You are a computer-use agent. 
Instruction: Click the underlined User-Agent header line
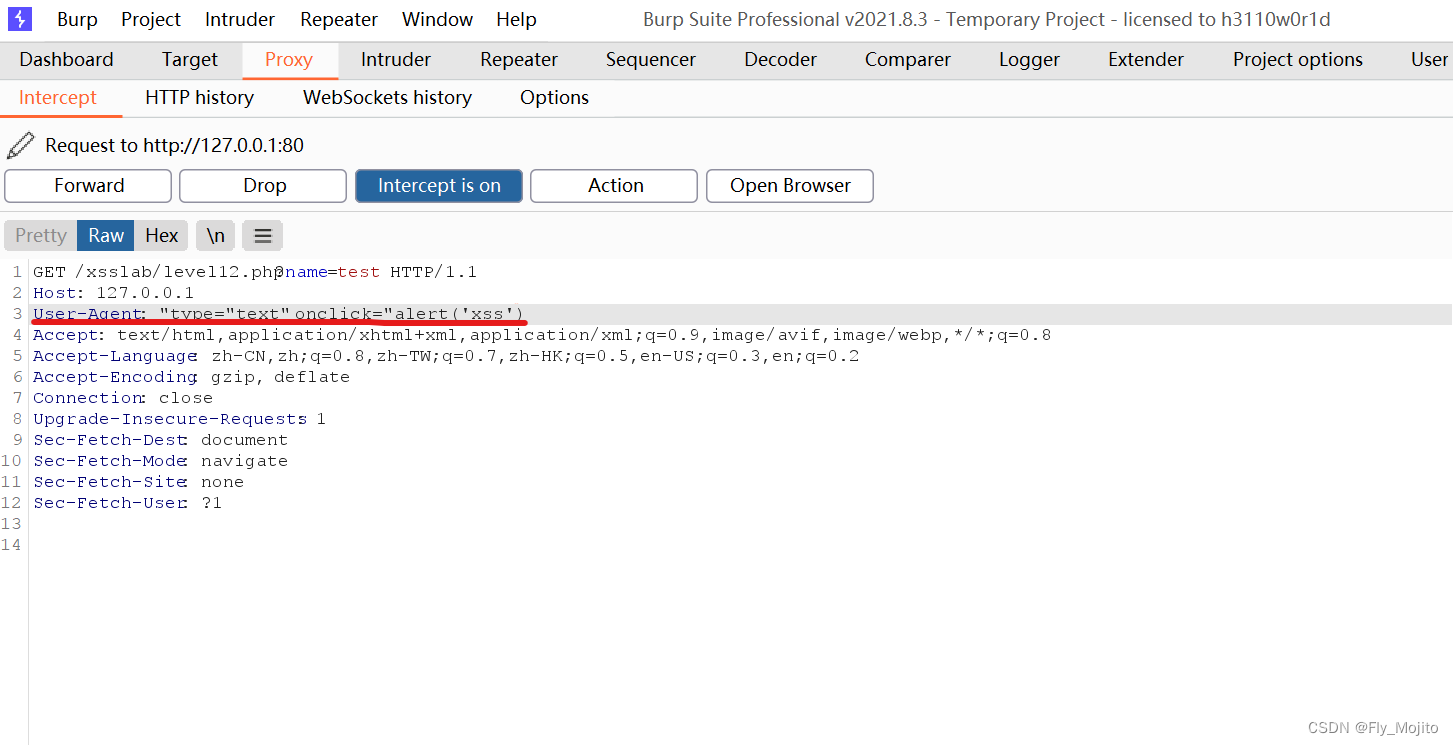276,313
